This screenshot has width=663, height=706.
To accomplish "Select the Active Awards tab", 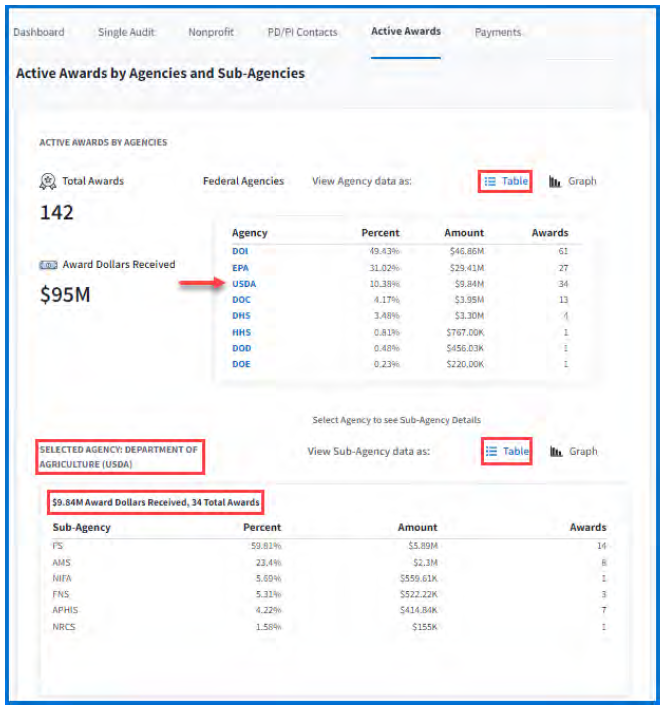I will [405, 32].
